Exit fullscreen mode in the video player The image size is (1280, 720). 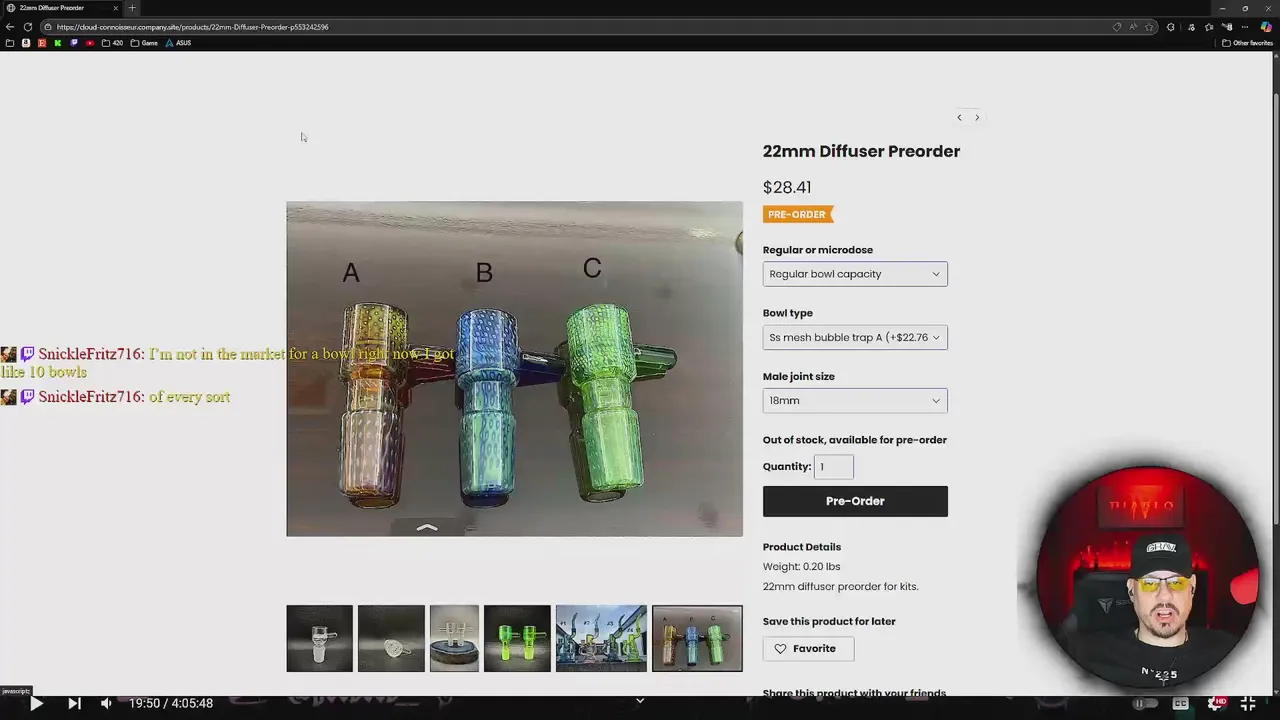(1248, 704)
